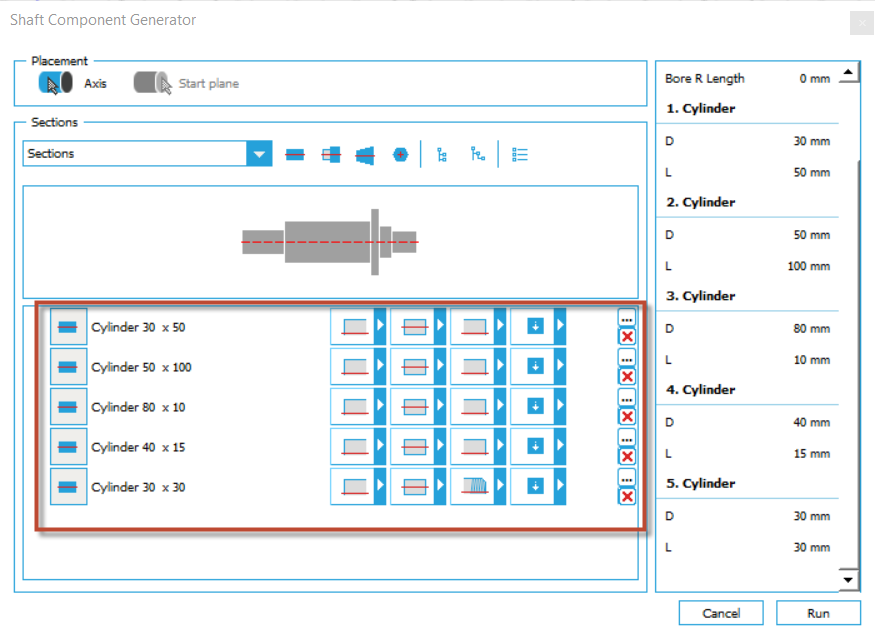This screenshot has width=875, height=639.
Task: Expand the first edge feature arrow of Cylinder 30 x 50
Action: [379, 325]
